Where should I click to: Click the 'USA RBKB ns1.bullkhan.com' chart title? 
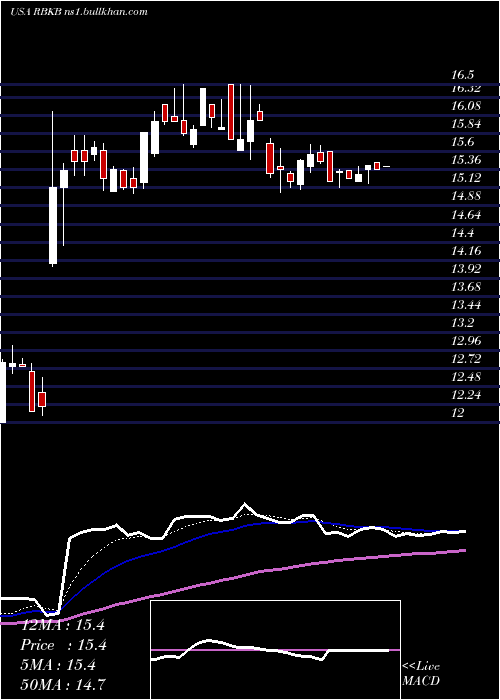pyautogui.click(x=79, y=12)
